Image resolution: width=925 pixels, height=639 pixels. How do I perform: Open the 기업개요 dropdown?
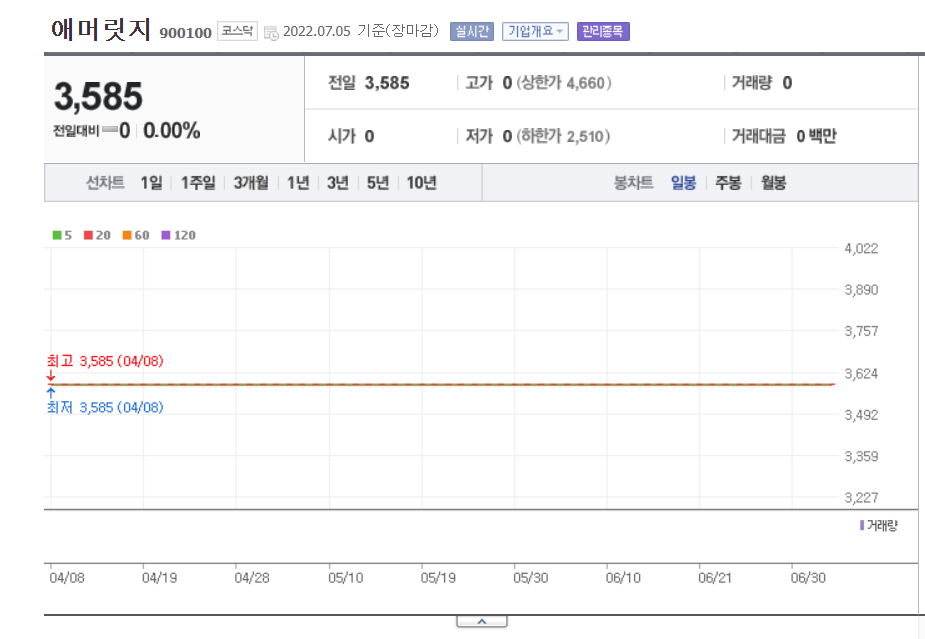[x=535, y=31]
